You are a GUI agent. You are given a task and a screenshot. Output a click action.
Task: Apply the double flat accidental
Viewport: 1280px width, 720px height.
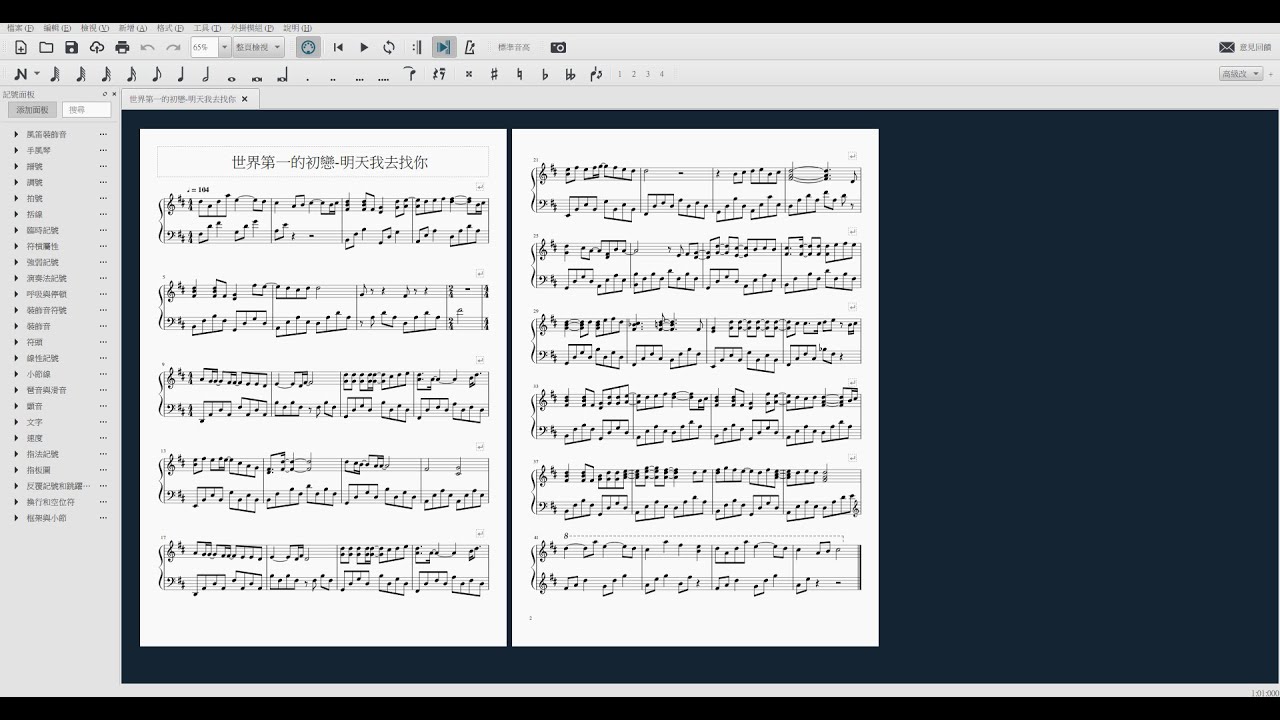tap(570, 74)
